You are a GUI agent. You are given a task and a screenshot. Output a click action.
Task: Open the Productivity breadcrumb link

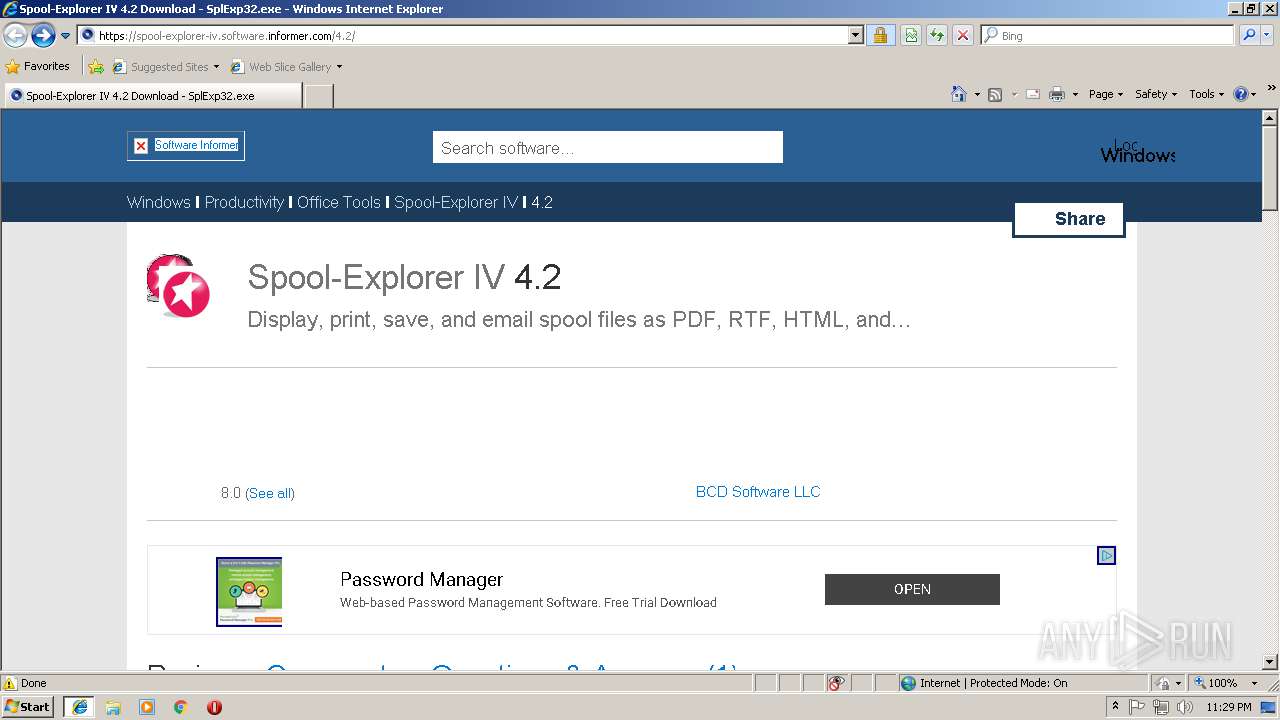pos(244,202)
